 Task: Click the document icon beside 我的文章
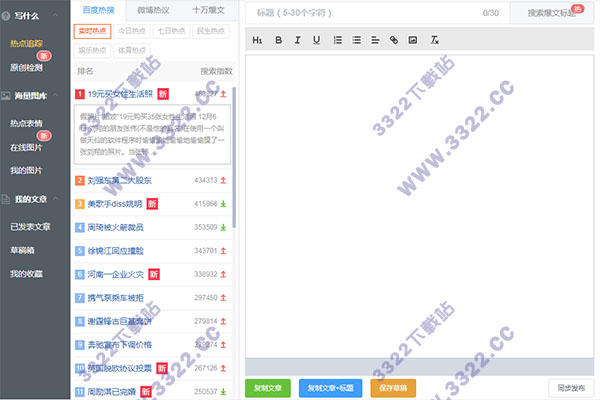[x=6, y=199]
